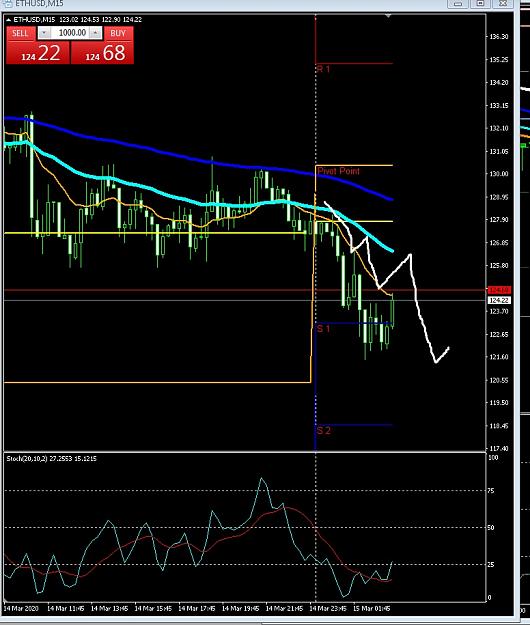Select the 1000.00 volume input field
This screenshot has width=530, height=625.
70,33
